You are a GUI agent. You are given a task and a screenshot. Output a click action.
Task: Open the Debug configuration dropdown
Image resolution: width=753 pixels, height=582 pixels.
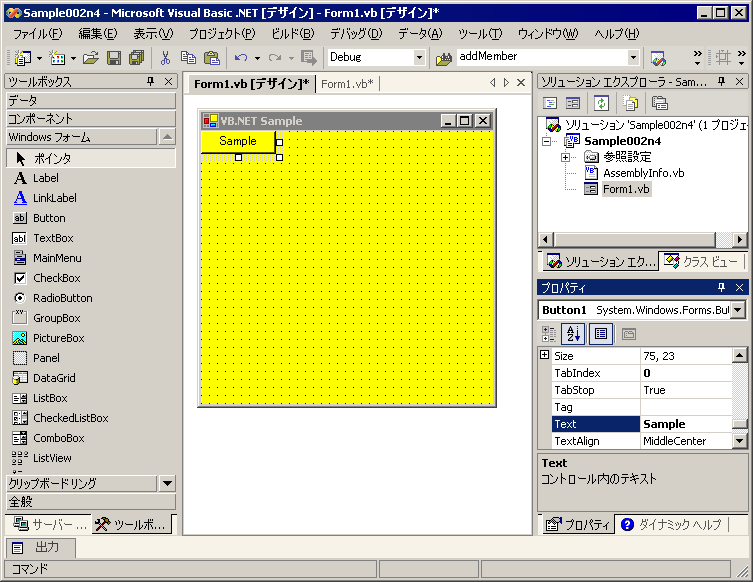coord(419,58)
